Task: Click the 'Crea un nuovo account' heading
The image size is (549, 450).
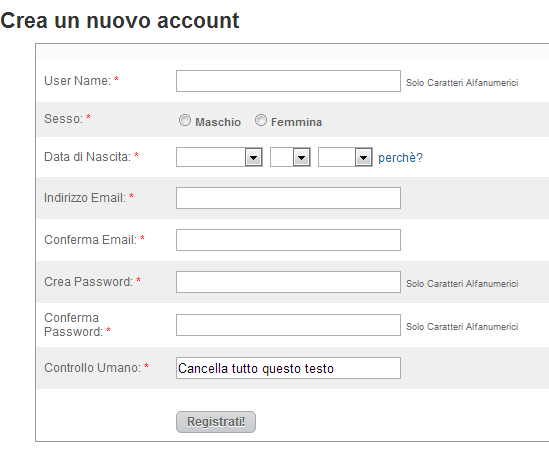Action: [120, 20]
